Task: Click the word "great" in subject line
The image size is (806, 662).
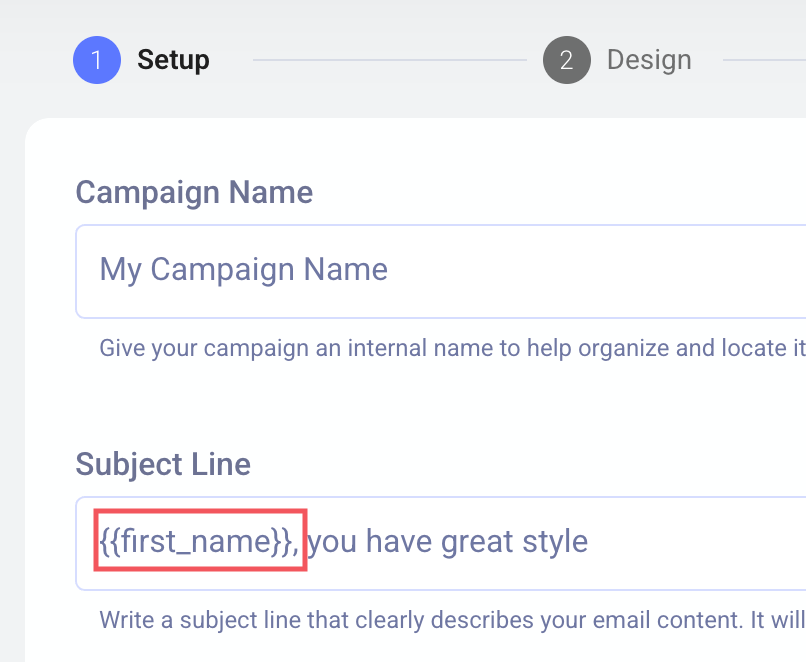Action: pos(477,543)
